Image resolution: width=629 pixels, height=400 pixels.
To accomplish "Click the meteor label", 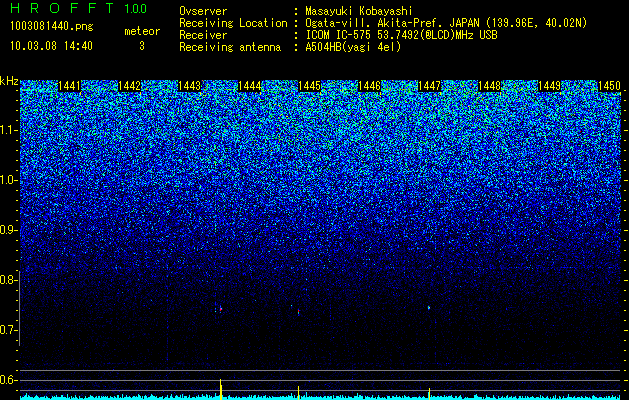I will tap(142, 31).
